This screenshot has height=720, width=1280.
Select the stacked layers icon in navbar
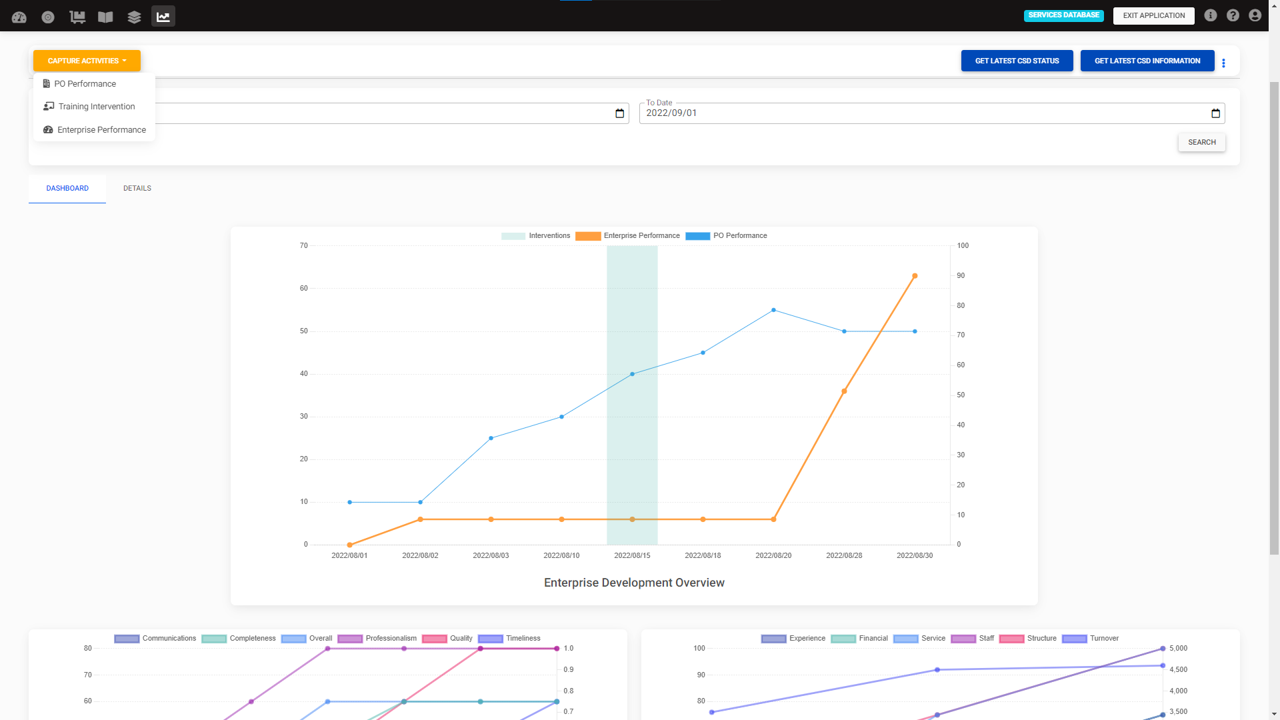point(134,16)
